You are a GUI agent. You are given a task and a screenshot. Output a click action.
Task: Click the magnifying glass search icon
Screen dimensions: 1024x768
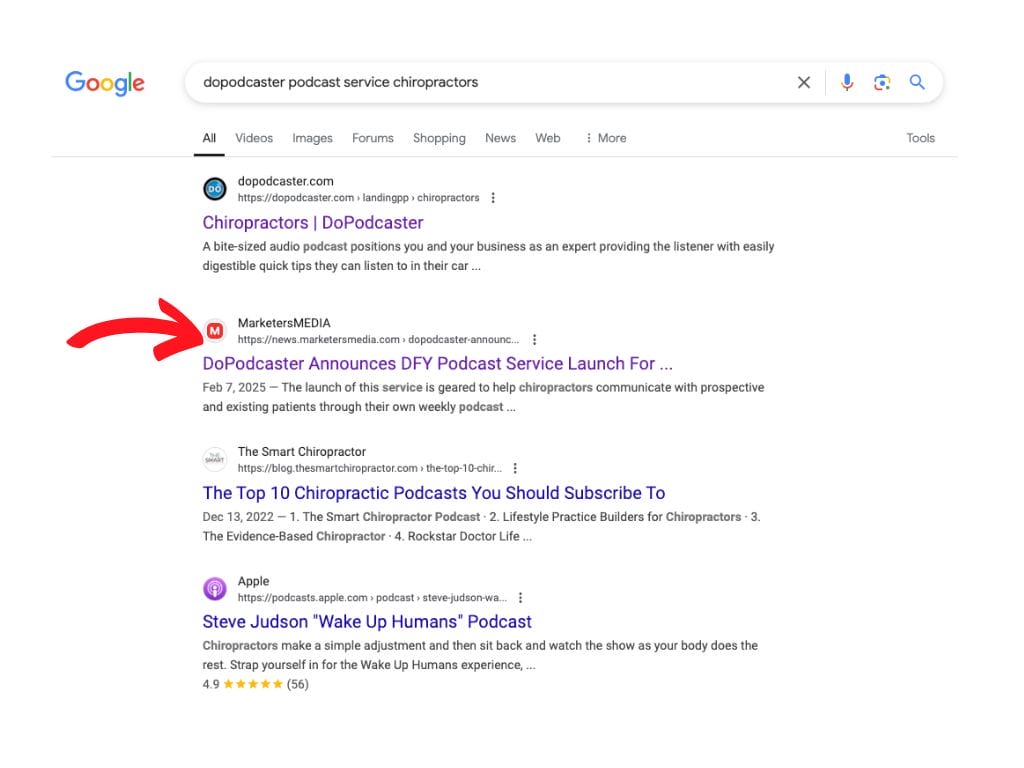point(917,83)
